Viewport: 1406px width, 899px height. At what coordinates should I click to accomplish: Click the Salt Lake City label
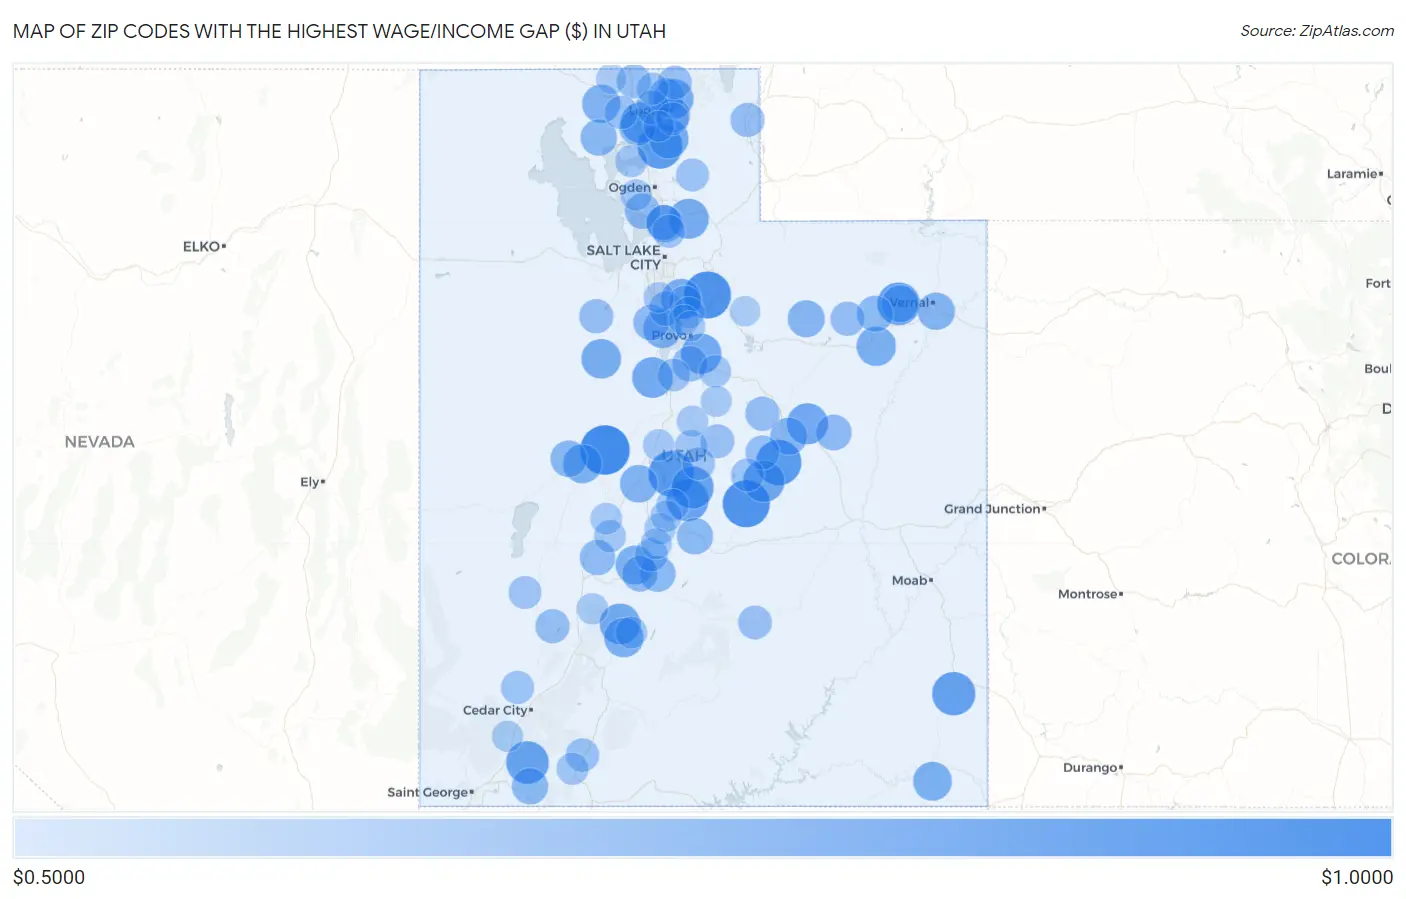click(626, 257)
